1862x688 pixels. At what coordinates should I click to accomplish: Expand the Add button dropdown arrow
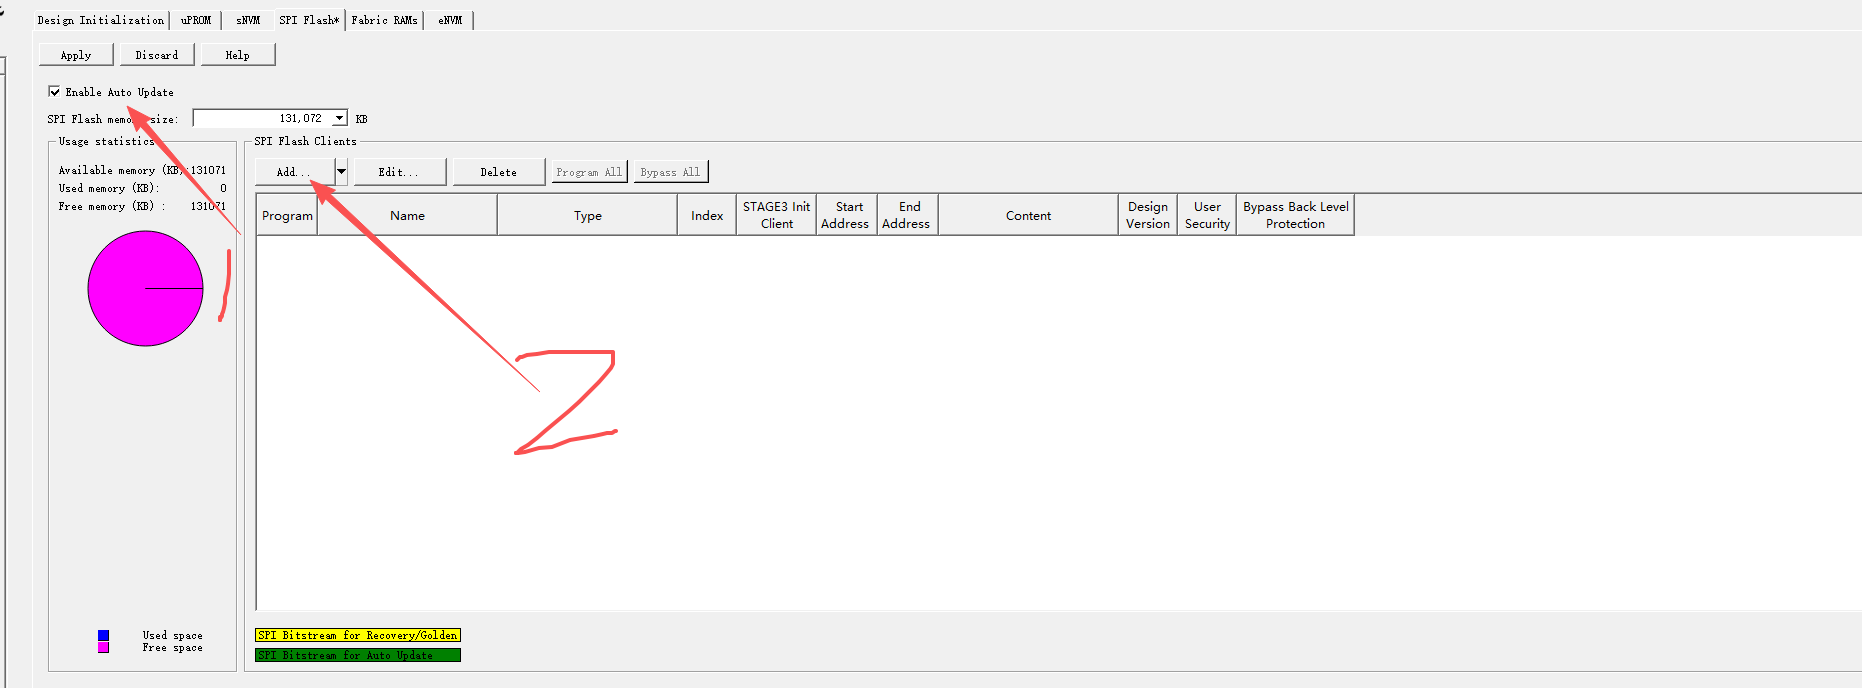coord(341,172)
